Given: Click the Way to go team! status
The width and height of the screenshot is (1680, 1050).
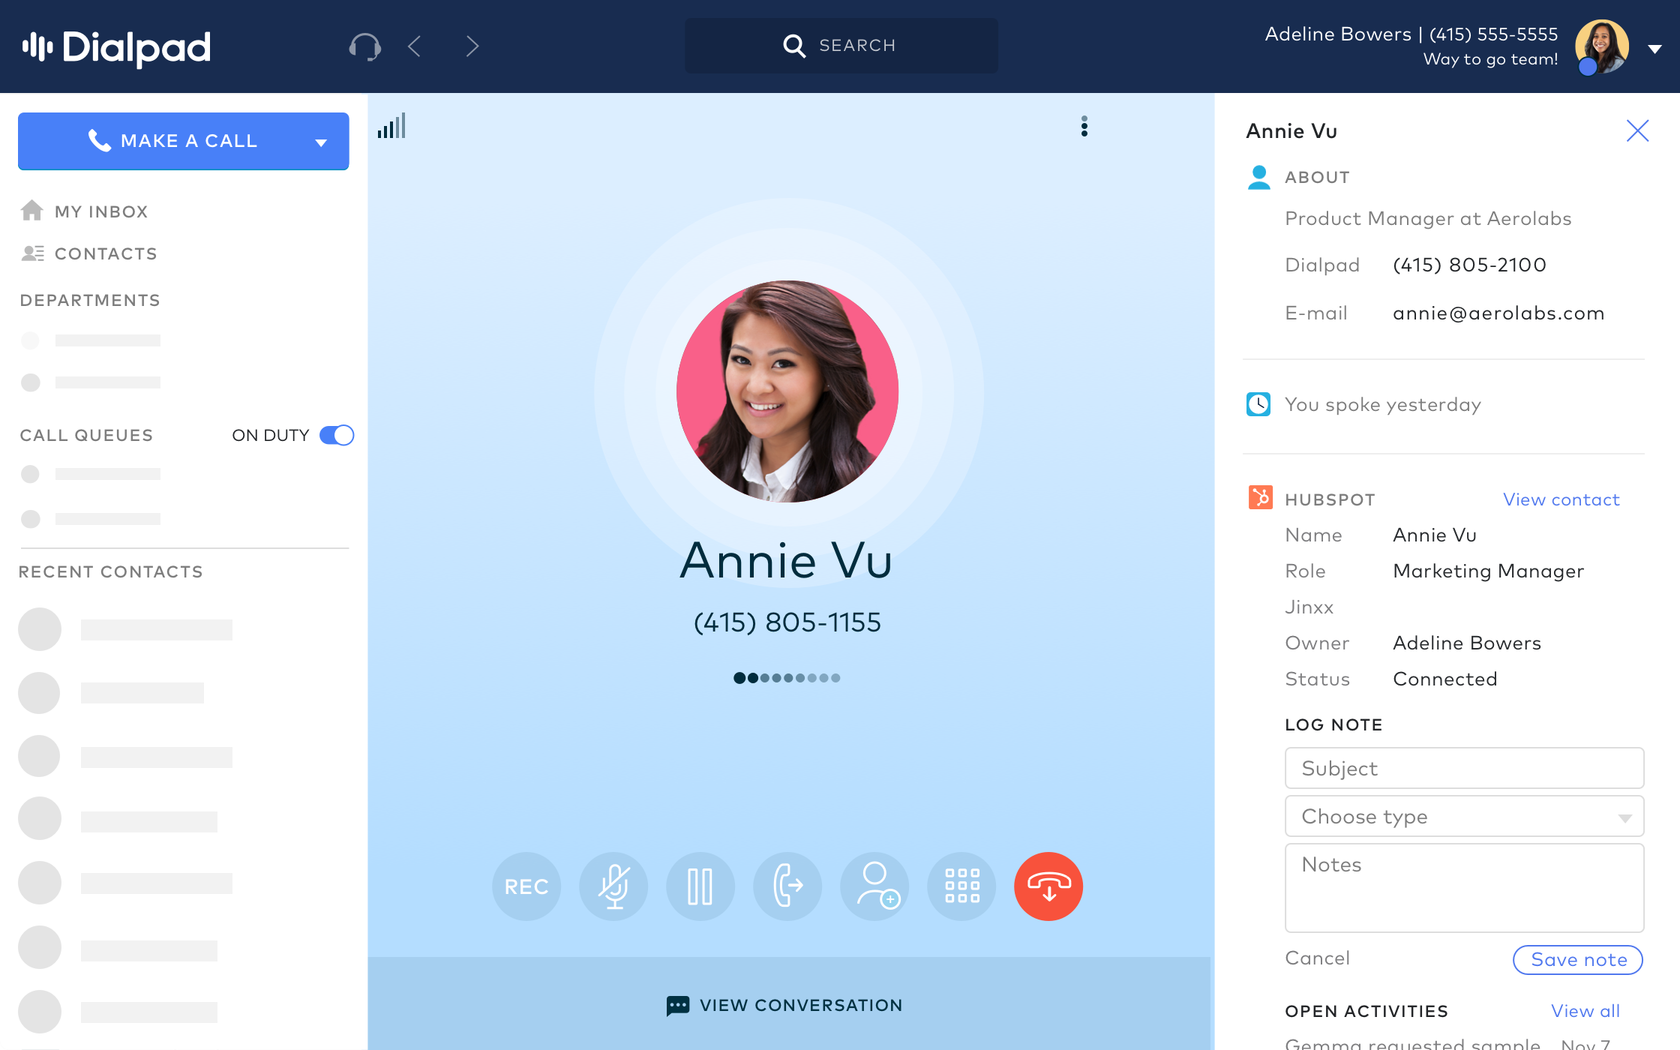Looking at the screenshot, I should (1490, 59).
